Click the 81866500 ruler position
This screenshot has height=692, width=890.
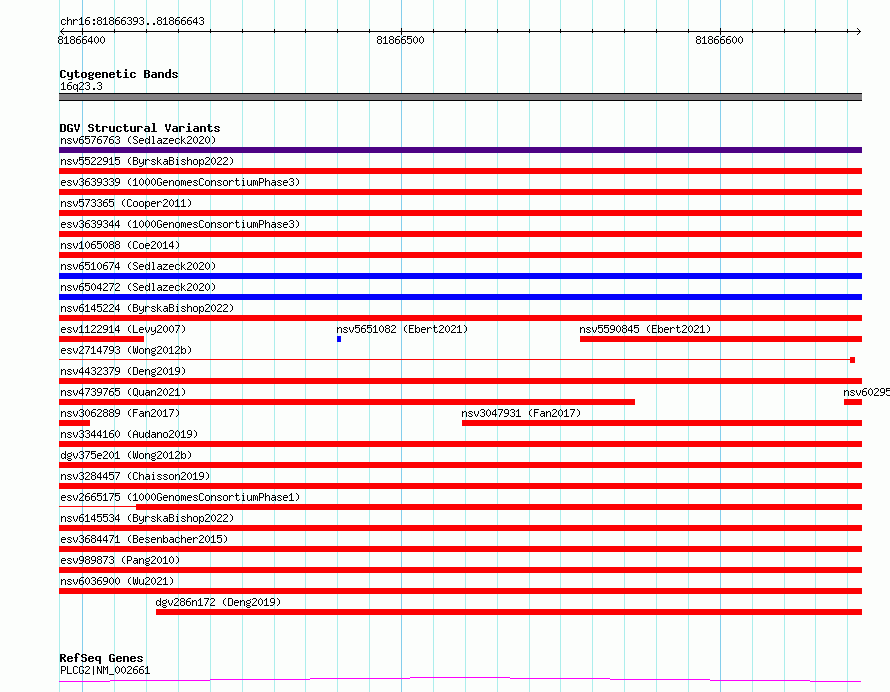coord(401,40)
